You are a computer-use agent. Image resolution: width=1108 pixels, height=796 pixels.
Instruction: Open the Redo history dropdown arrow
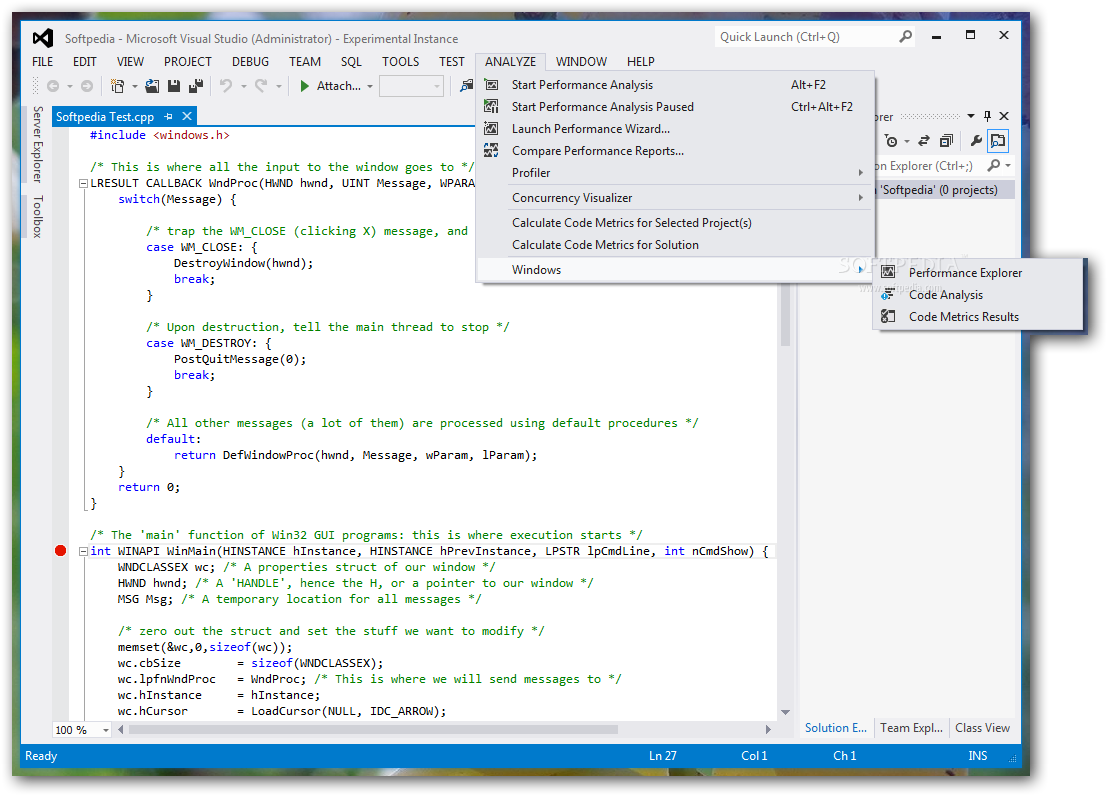(x=279, y=86)
